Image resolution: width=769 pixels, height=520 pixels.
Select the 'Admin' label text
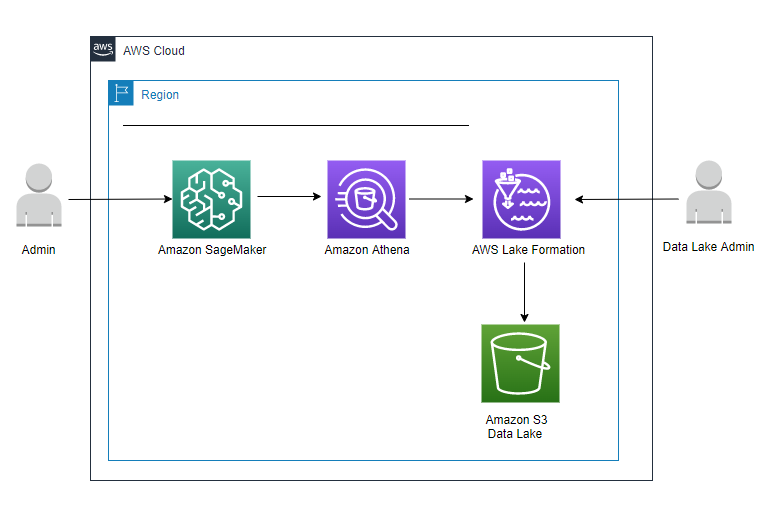pyautogui.click(x=38, y=250)
